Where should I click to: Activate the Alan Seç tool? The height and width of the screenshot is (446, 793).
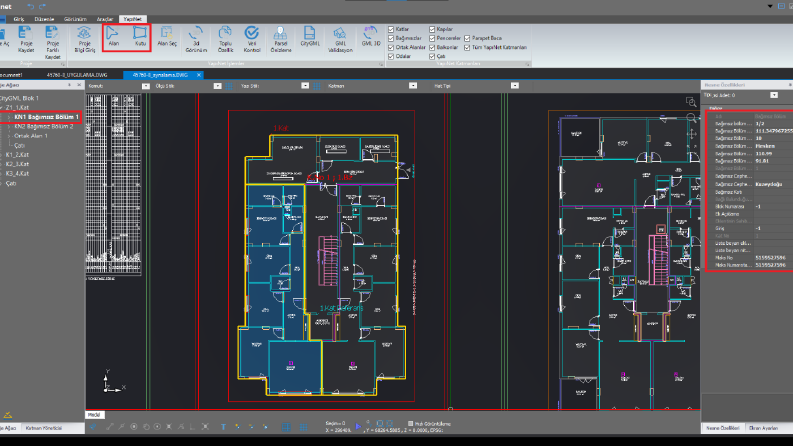(x=167, y=37)
